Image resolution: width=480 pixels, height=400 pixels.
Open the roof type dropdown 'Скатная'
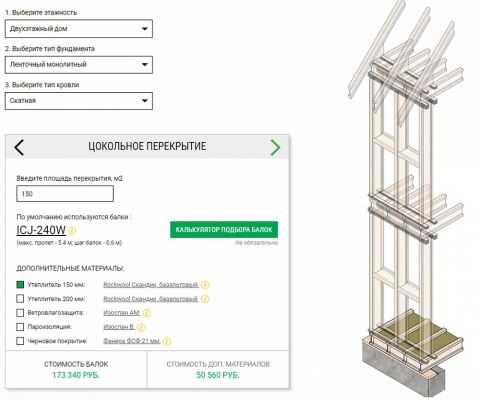(79, 101)
